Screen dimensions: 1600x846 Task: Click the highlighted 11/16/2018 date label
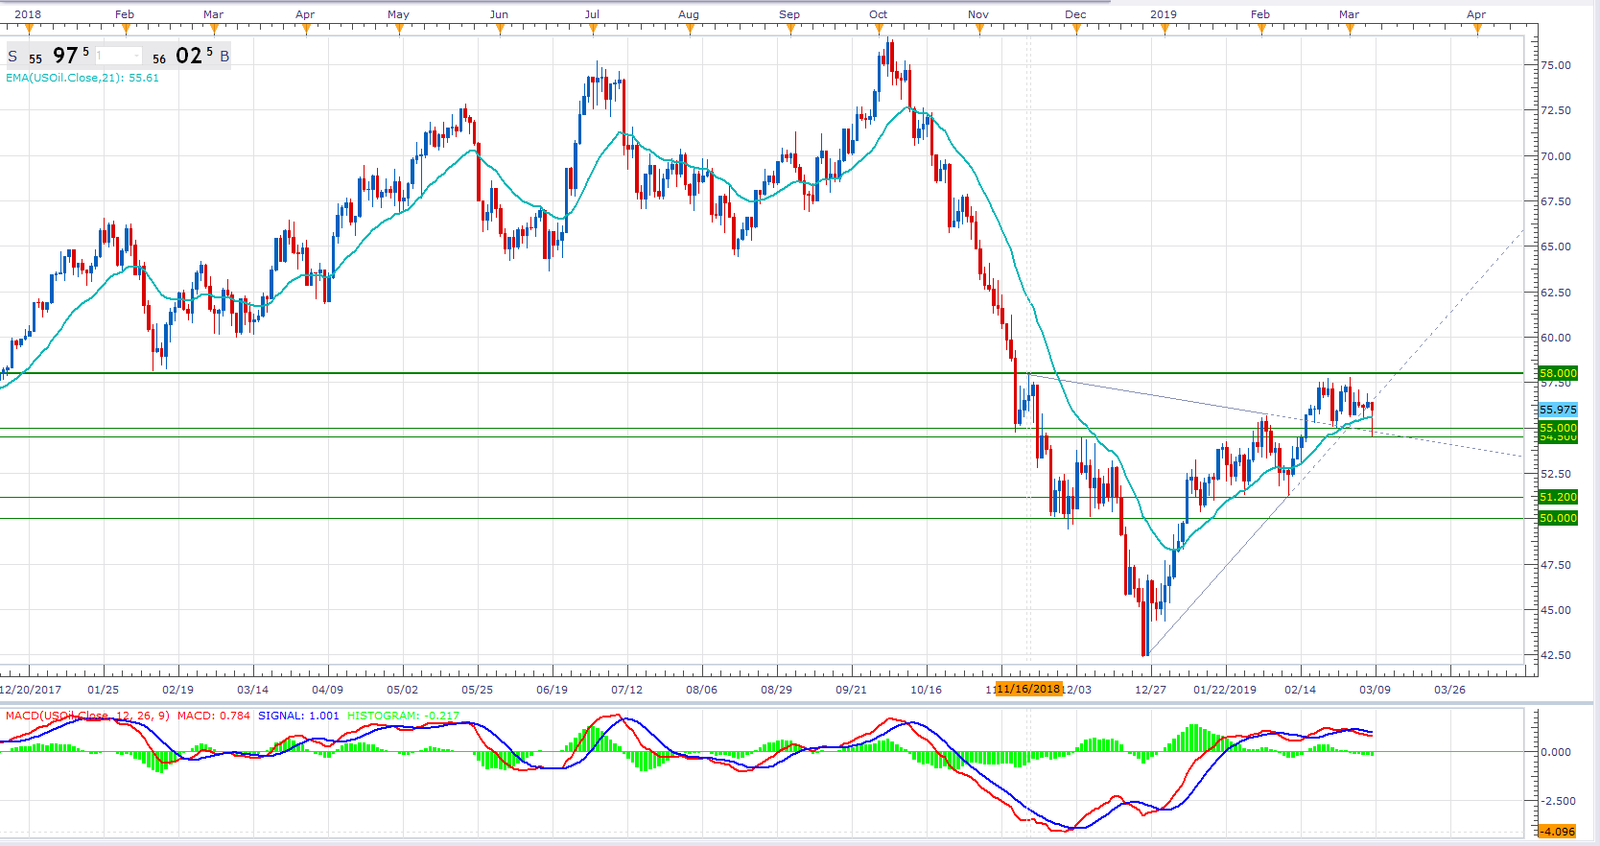click(1028, 689)
